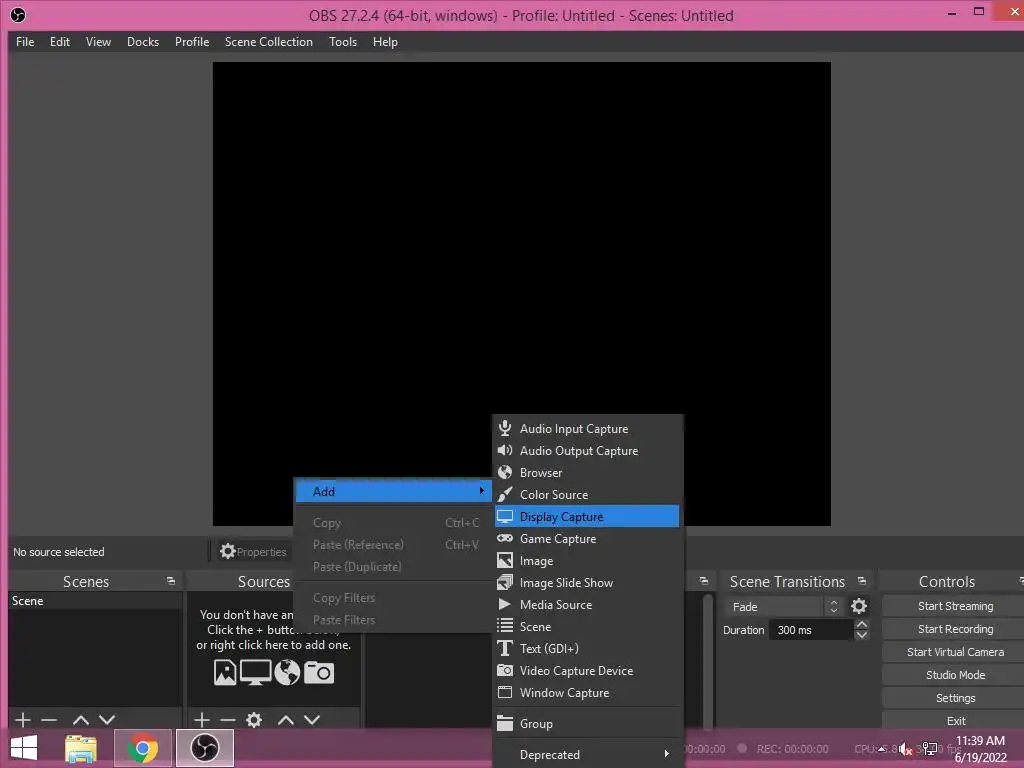The image size is (1024, 768).
Task: Click the Video Capture Device camera icon
Action: click(x=505, y=670)
